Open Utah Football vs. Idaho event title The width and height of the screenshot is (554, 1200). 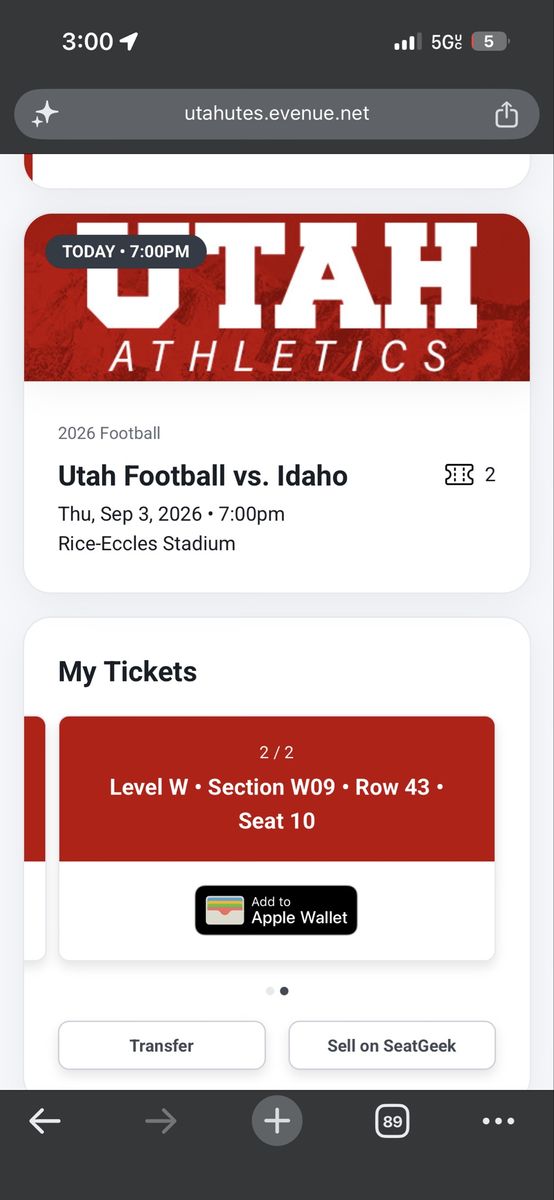[203, 476]
